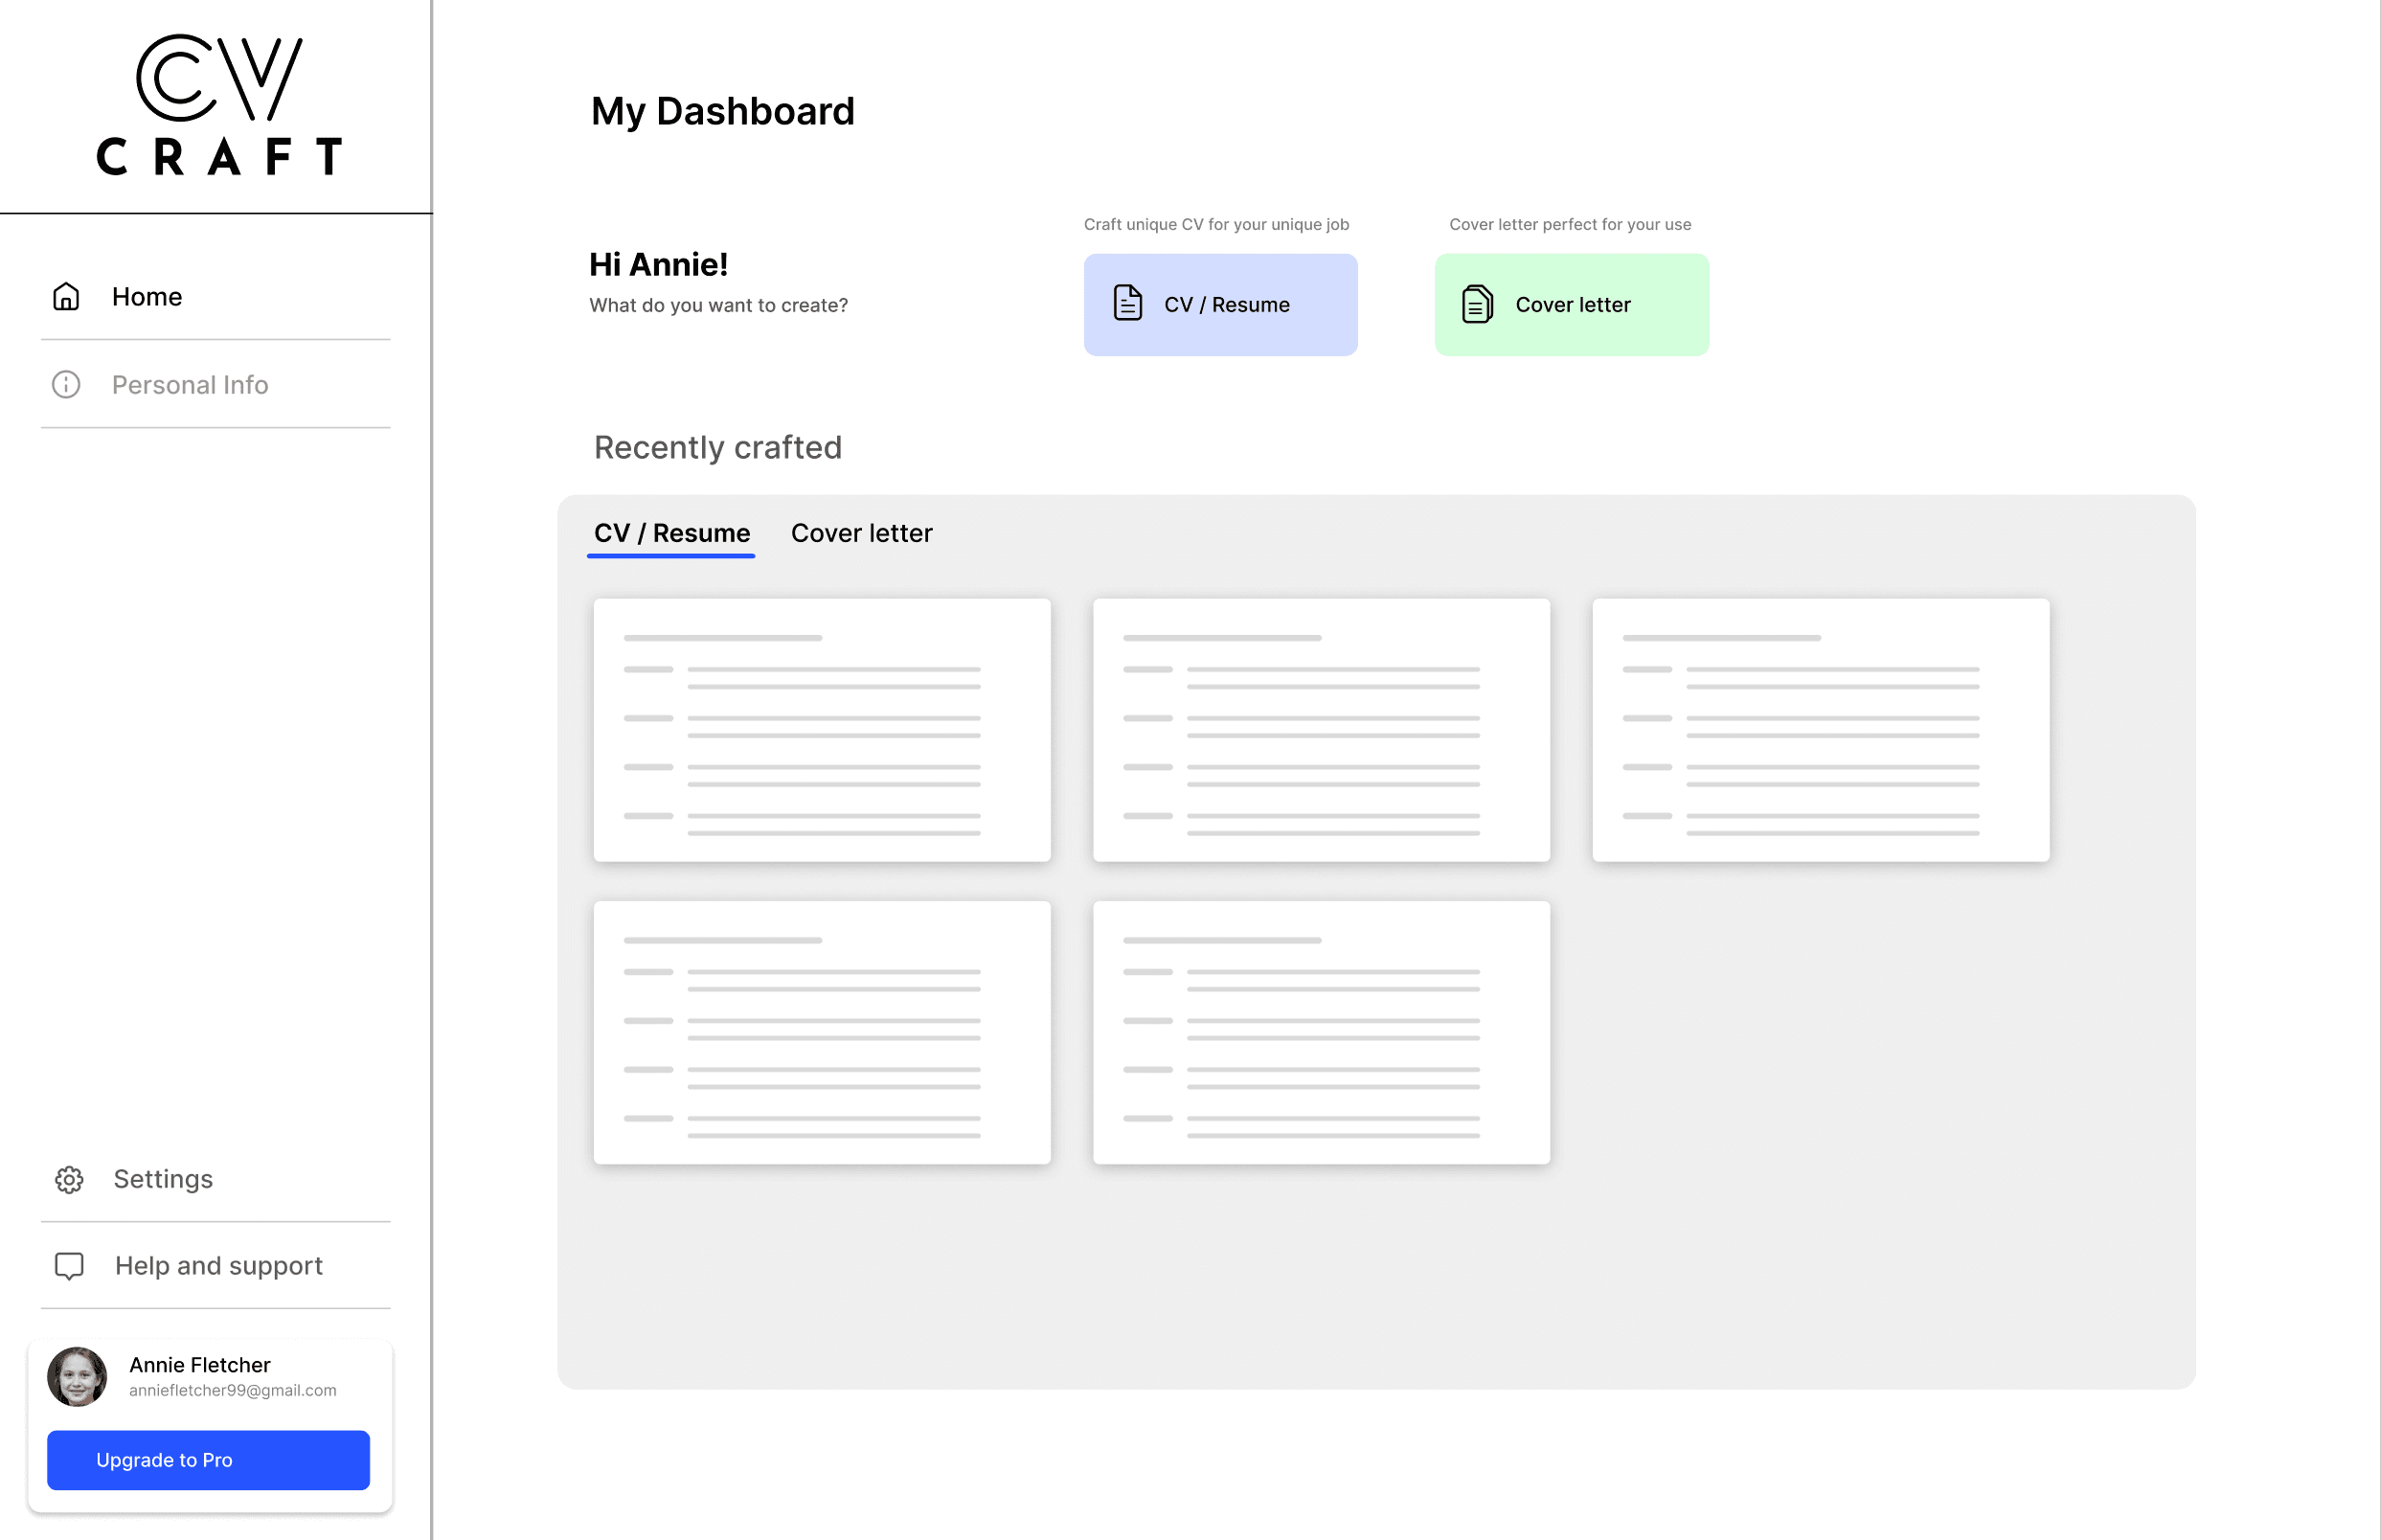
Task: Go to Settings in the sidebar
Action: point(163,1180)
